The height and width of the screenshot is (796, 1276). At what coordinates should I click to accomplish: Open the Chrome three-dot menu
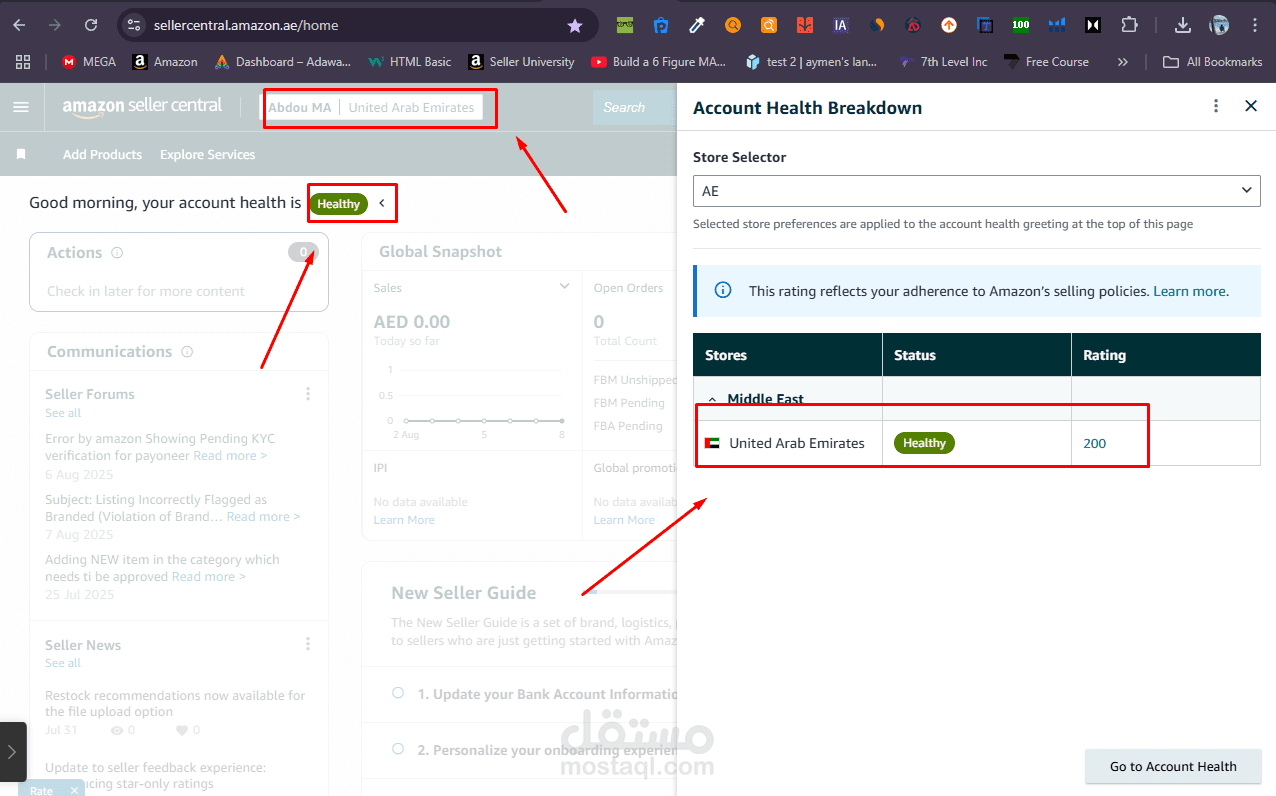point(1253,25)
